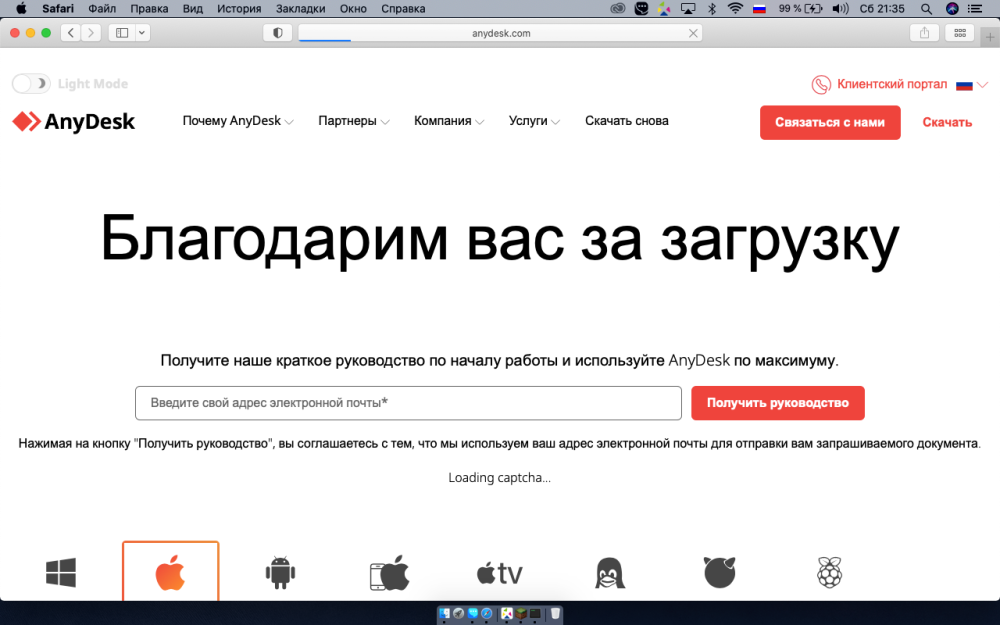The image size is (1000, 625).
Task: Open Trash in the Dock
Action: coord(555,614)
